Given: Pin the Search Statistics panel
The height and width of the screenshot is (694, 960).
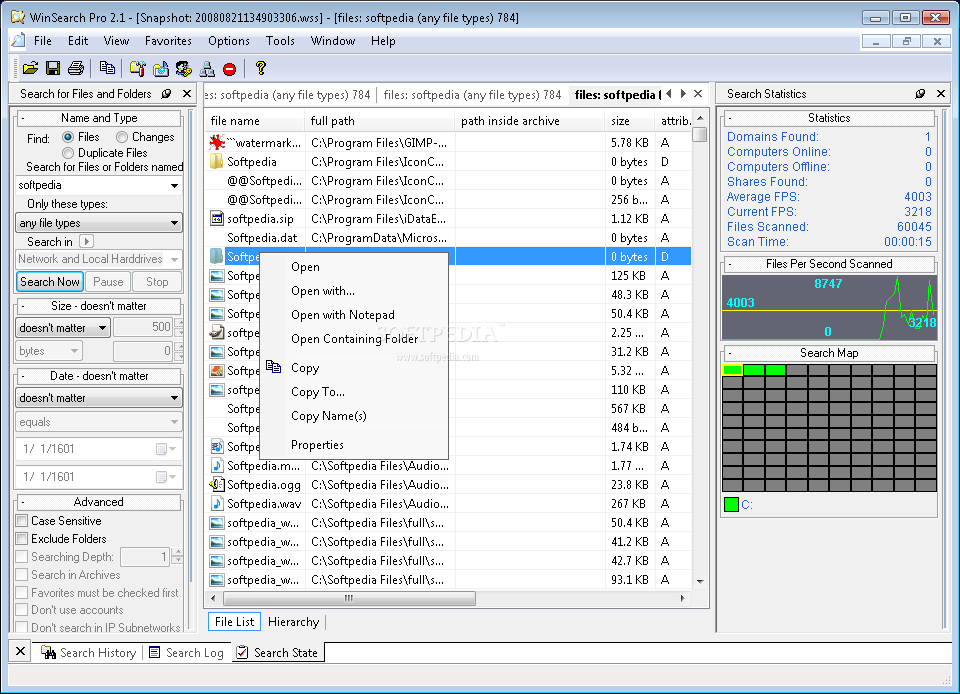Looking at the screenshot, I should 920,94.
